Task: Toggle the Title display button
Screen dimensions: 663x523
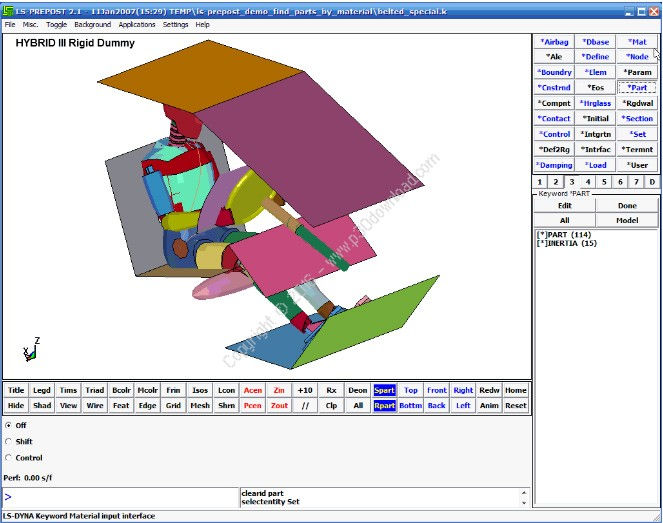Action: tap(16, 390)
